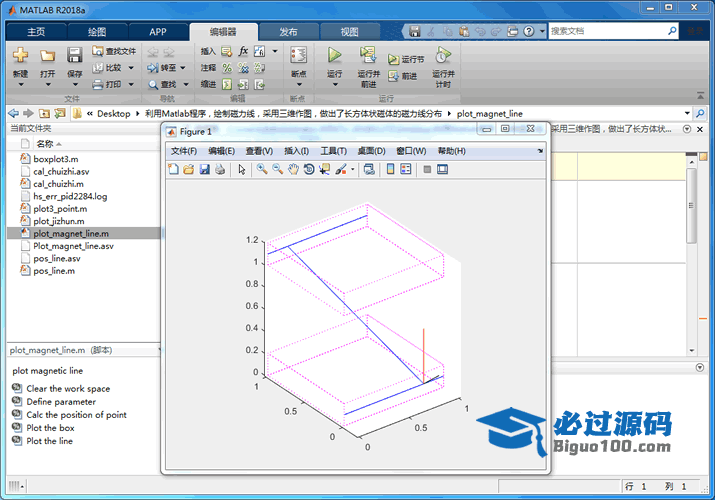Viewport: 715px width, 500px height.
Task: Click the 运行 (Run) green arrow icon
Action: (334, 55)
